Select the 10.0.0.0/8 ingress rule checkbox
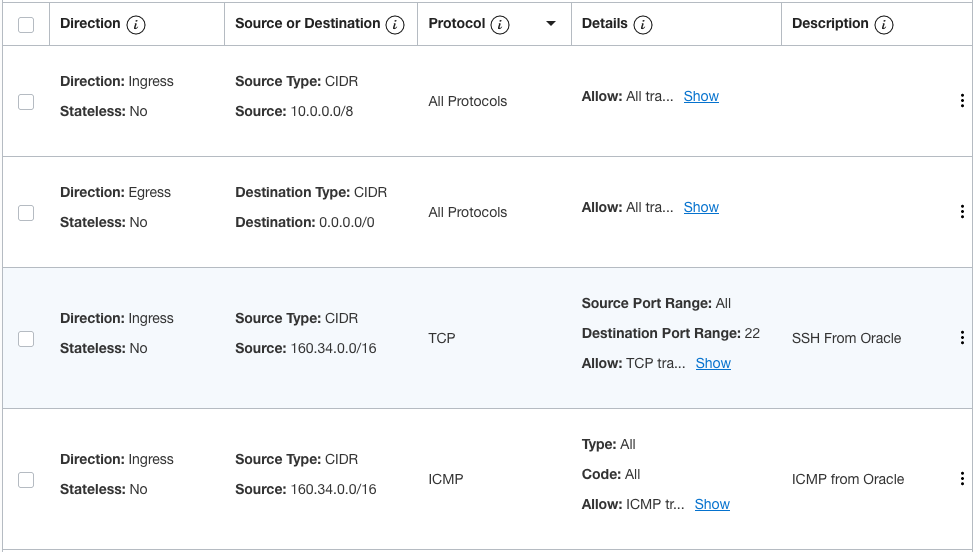Image resolution: width=973 pixels, height=552 pixels. pyautogui.click(x=26, y=102)
